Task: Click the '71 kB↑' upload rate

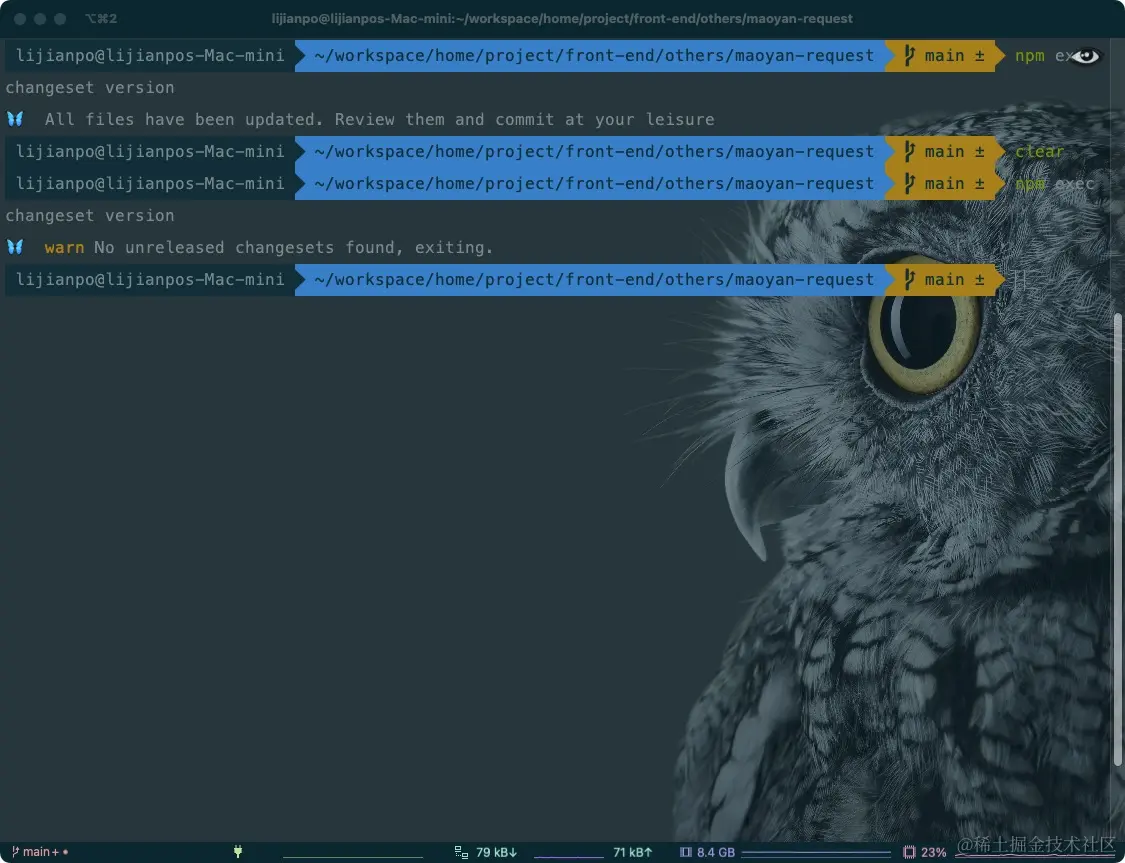Action: click(633, 852)
